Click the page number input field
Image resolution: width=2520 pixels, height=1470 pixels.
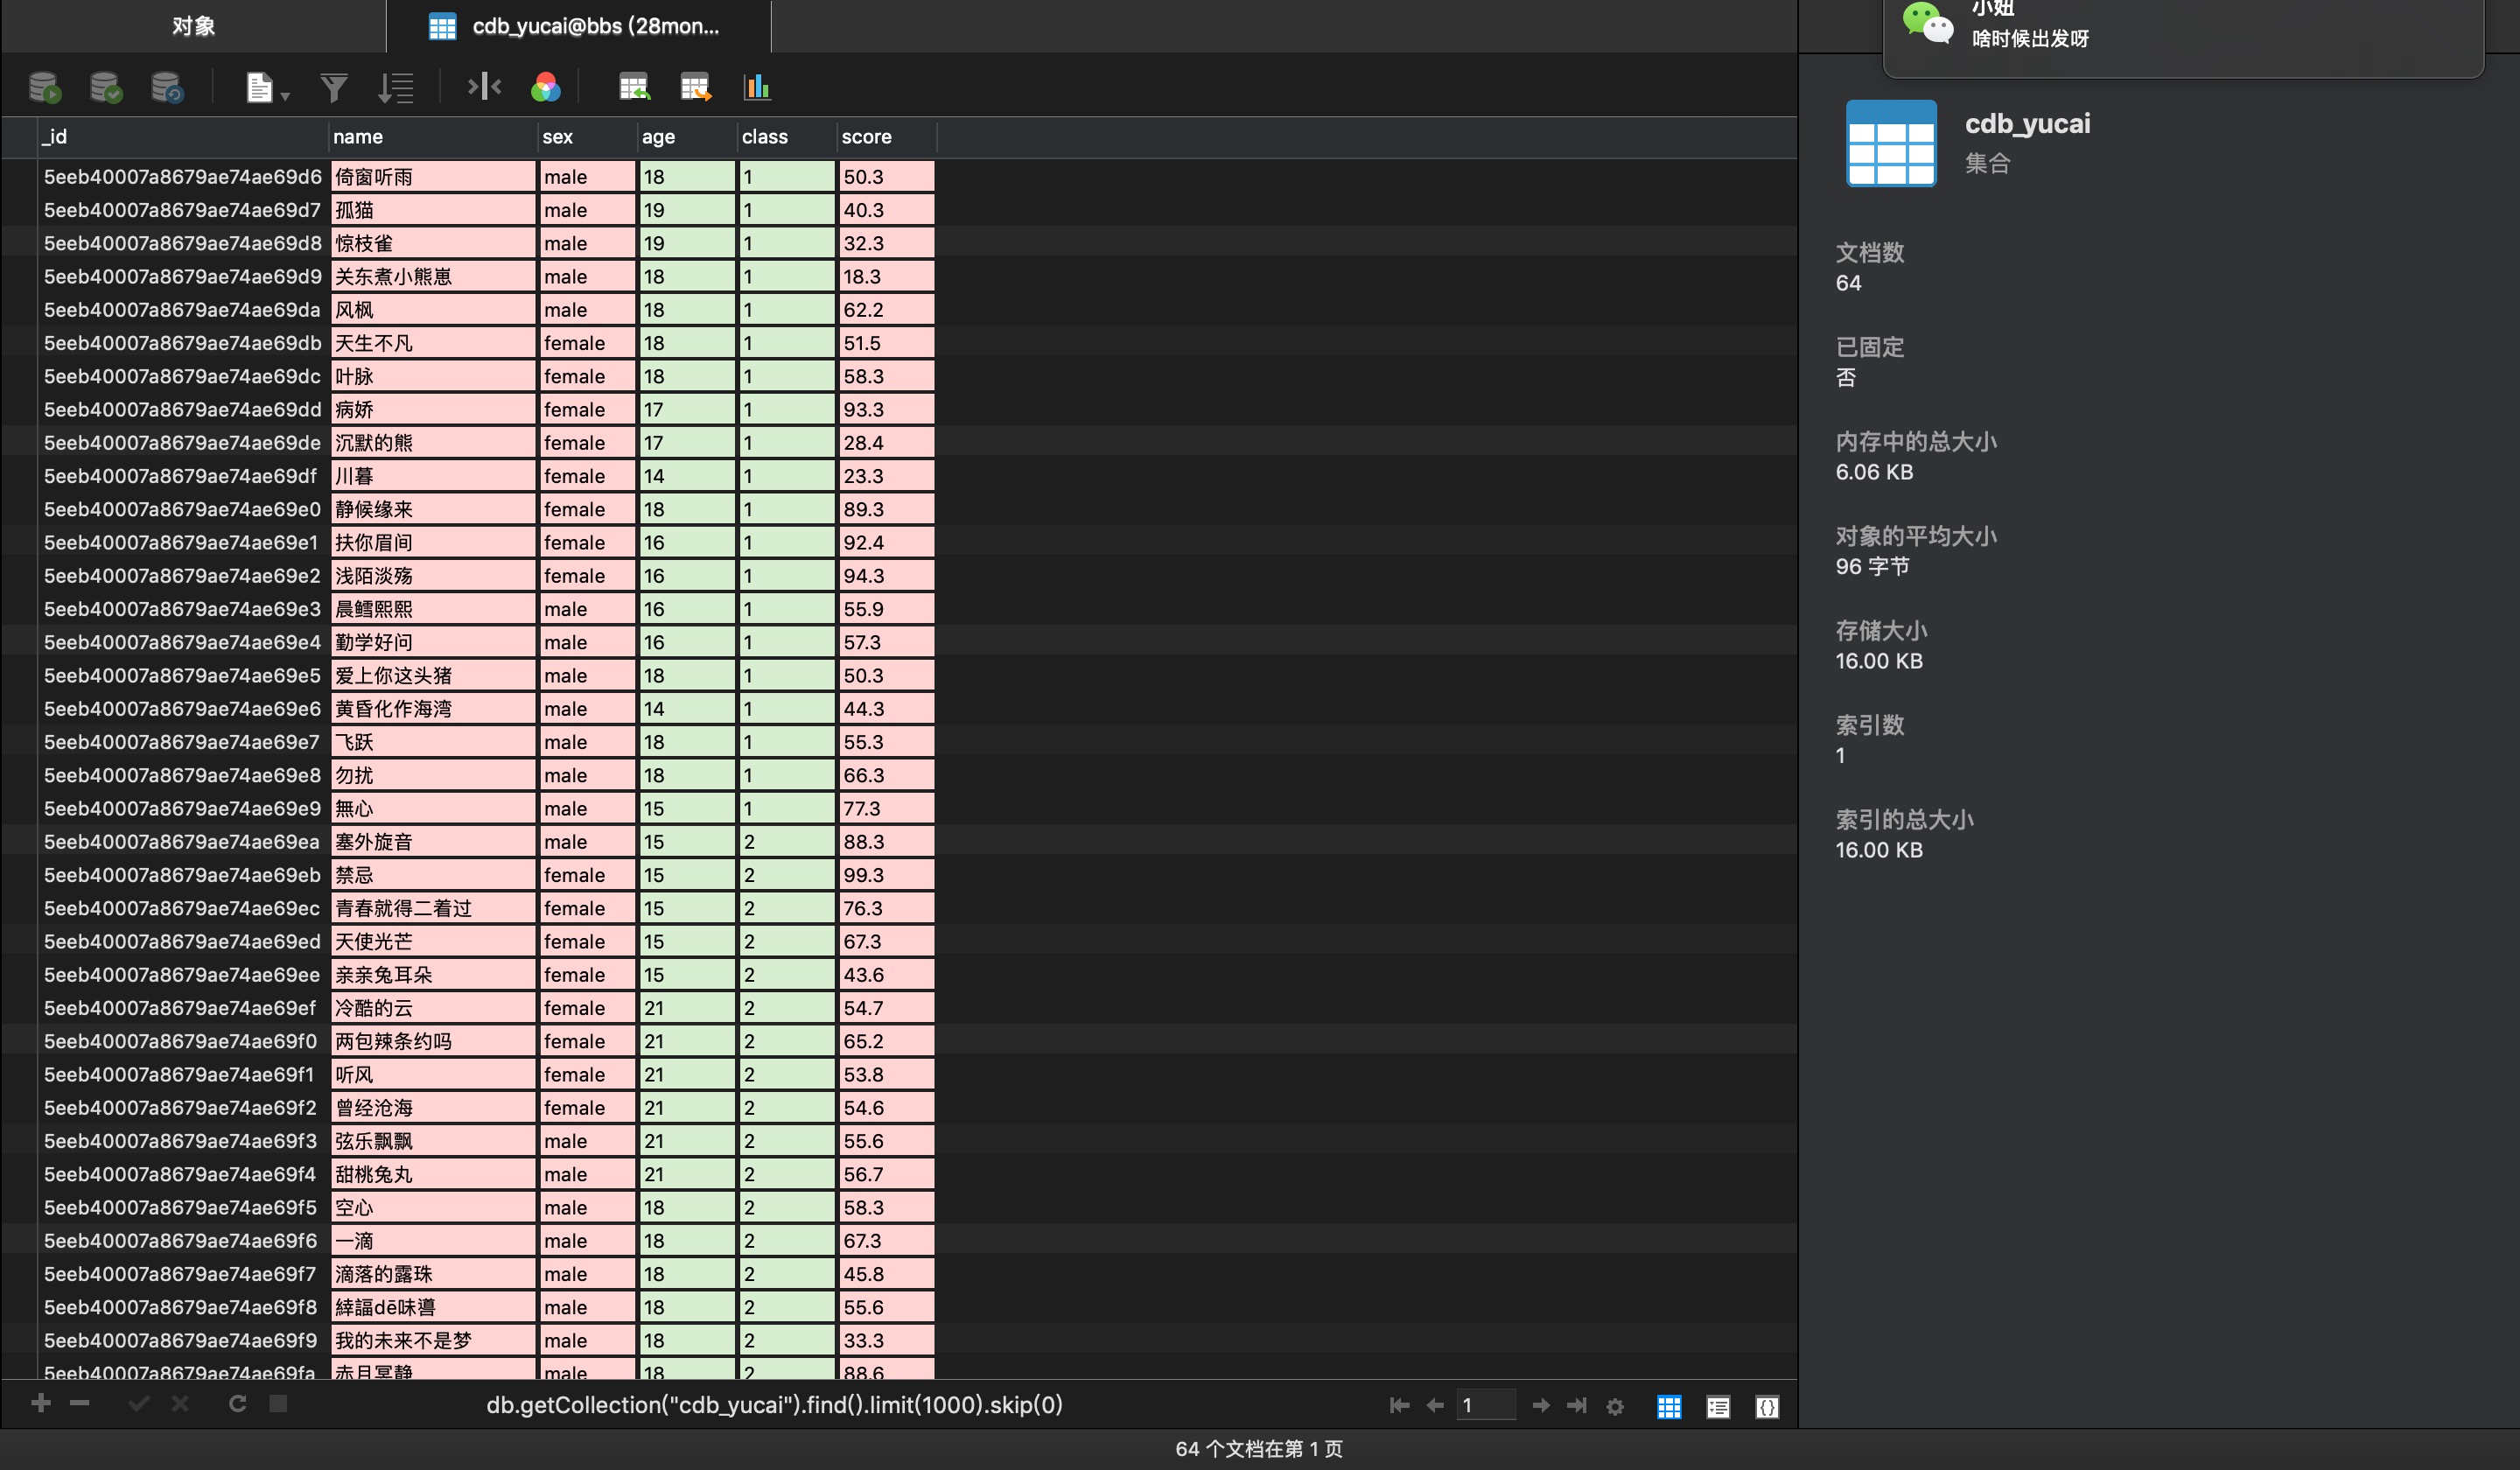tap(1485, 1405)
